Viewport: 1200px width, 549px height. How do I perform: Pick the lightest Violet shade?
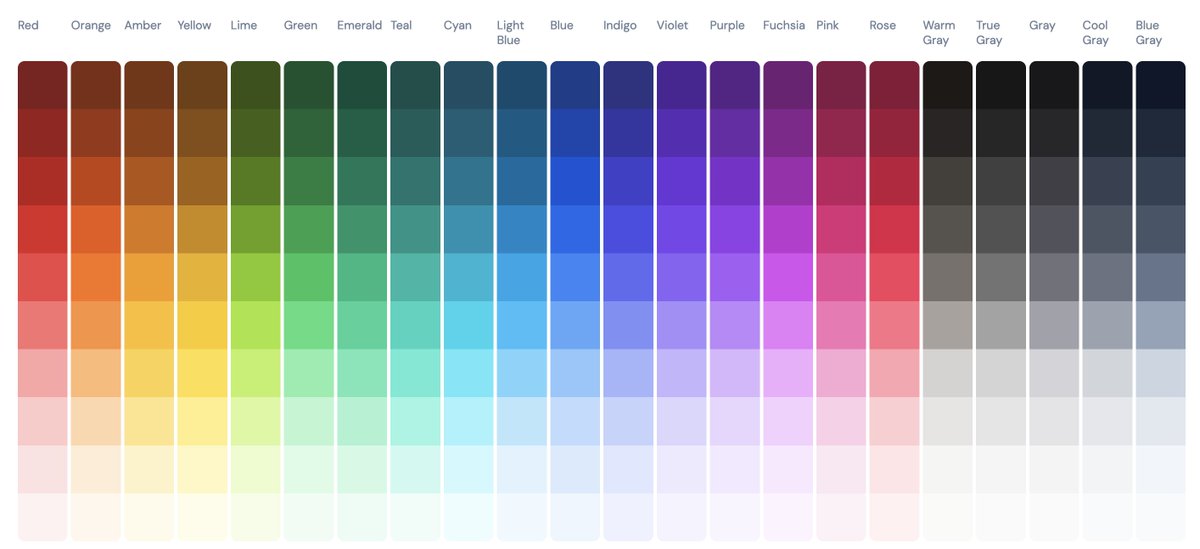[682, 517]
